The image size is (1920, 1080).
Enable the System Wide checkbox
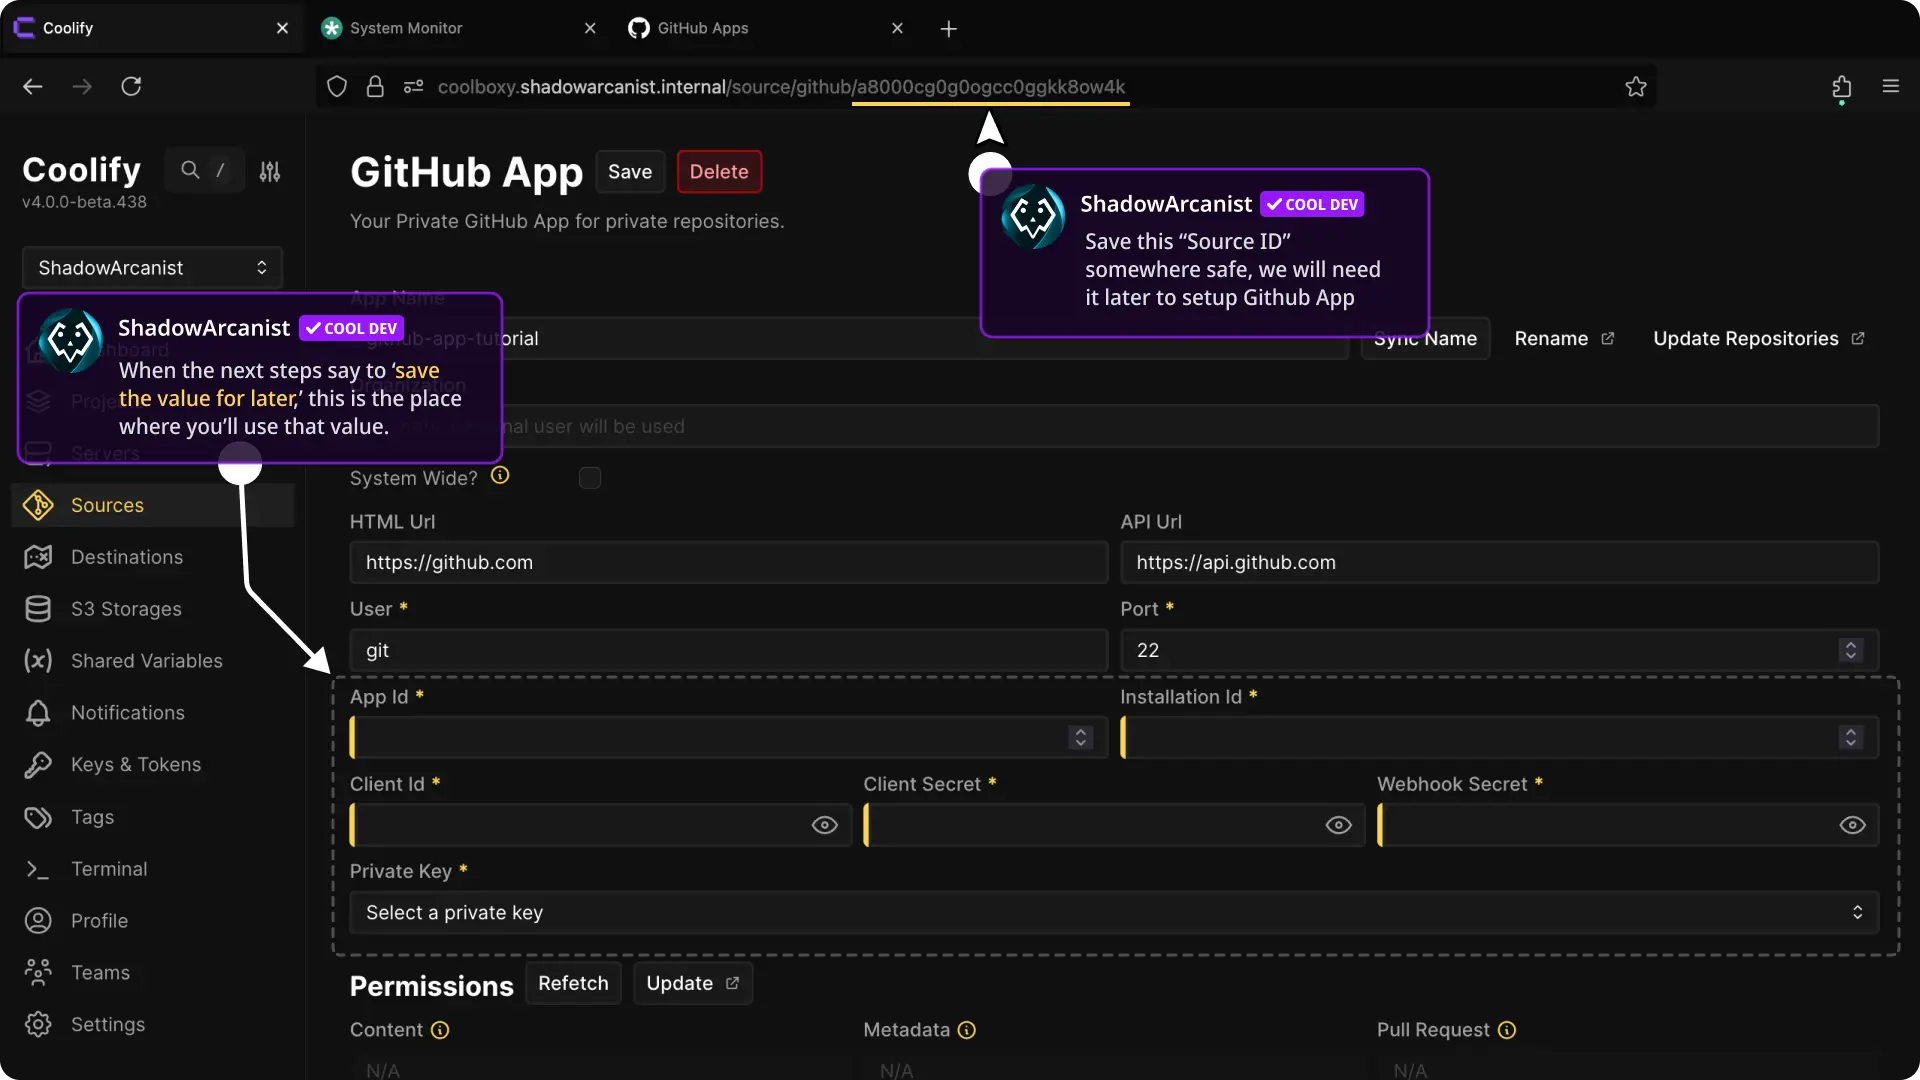pos(590,478)
